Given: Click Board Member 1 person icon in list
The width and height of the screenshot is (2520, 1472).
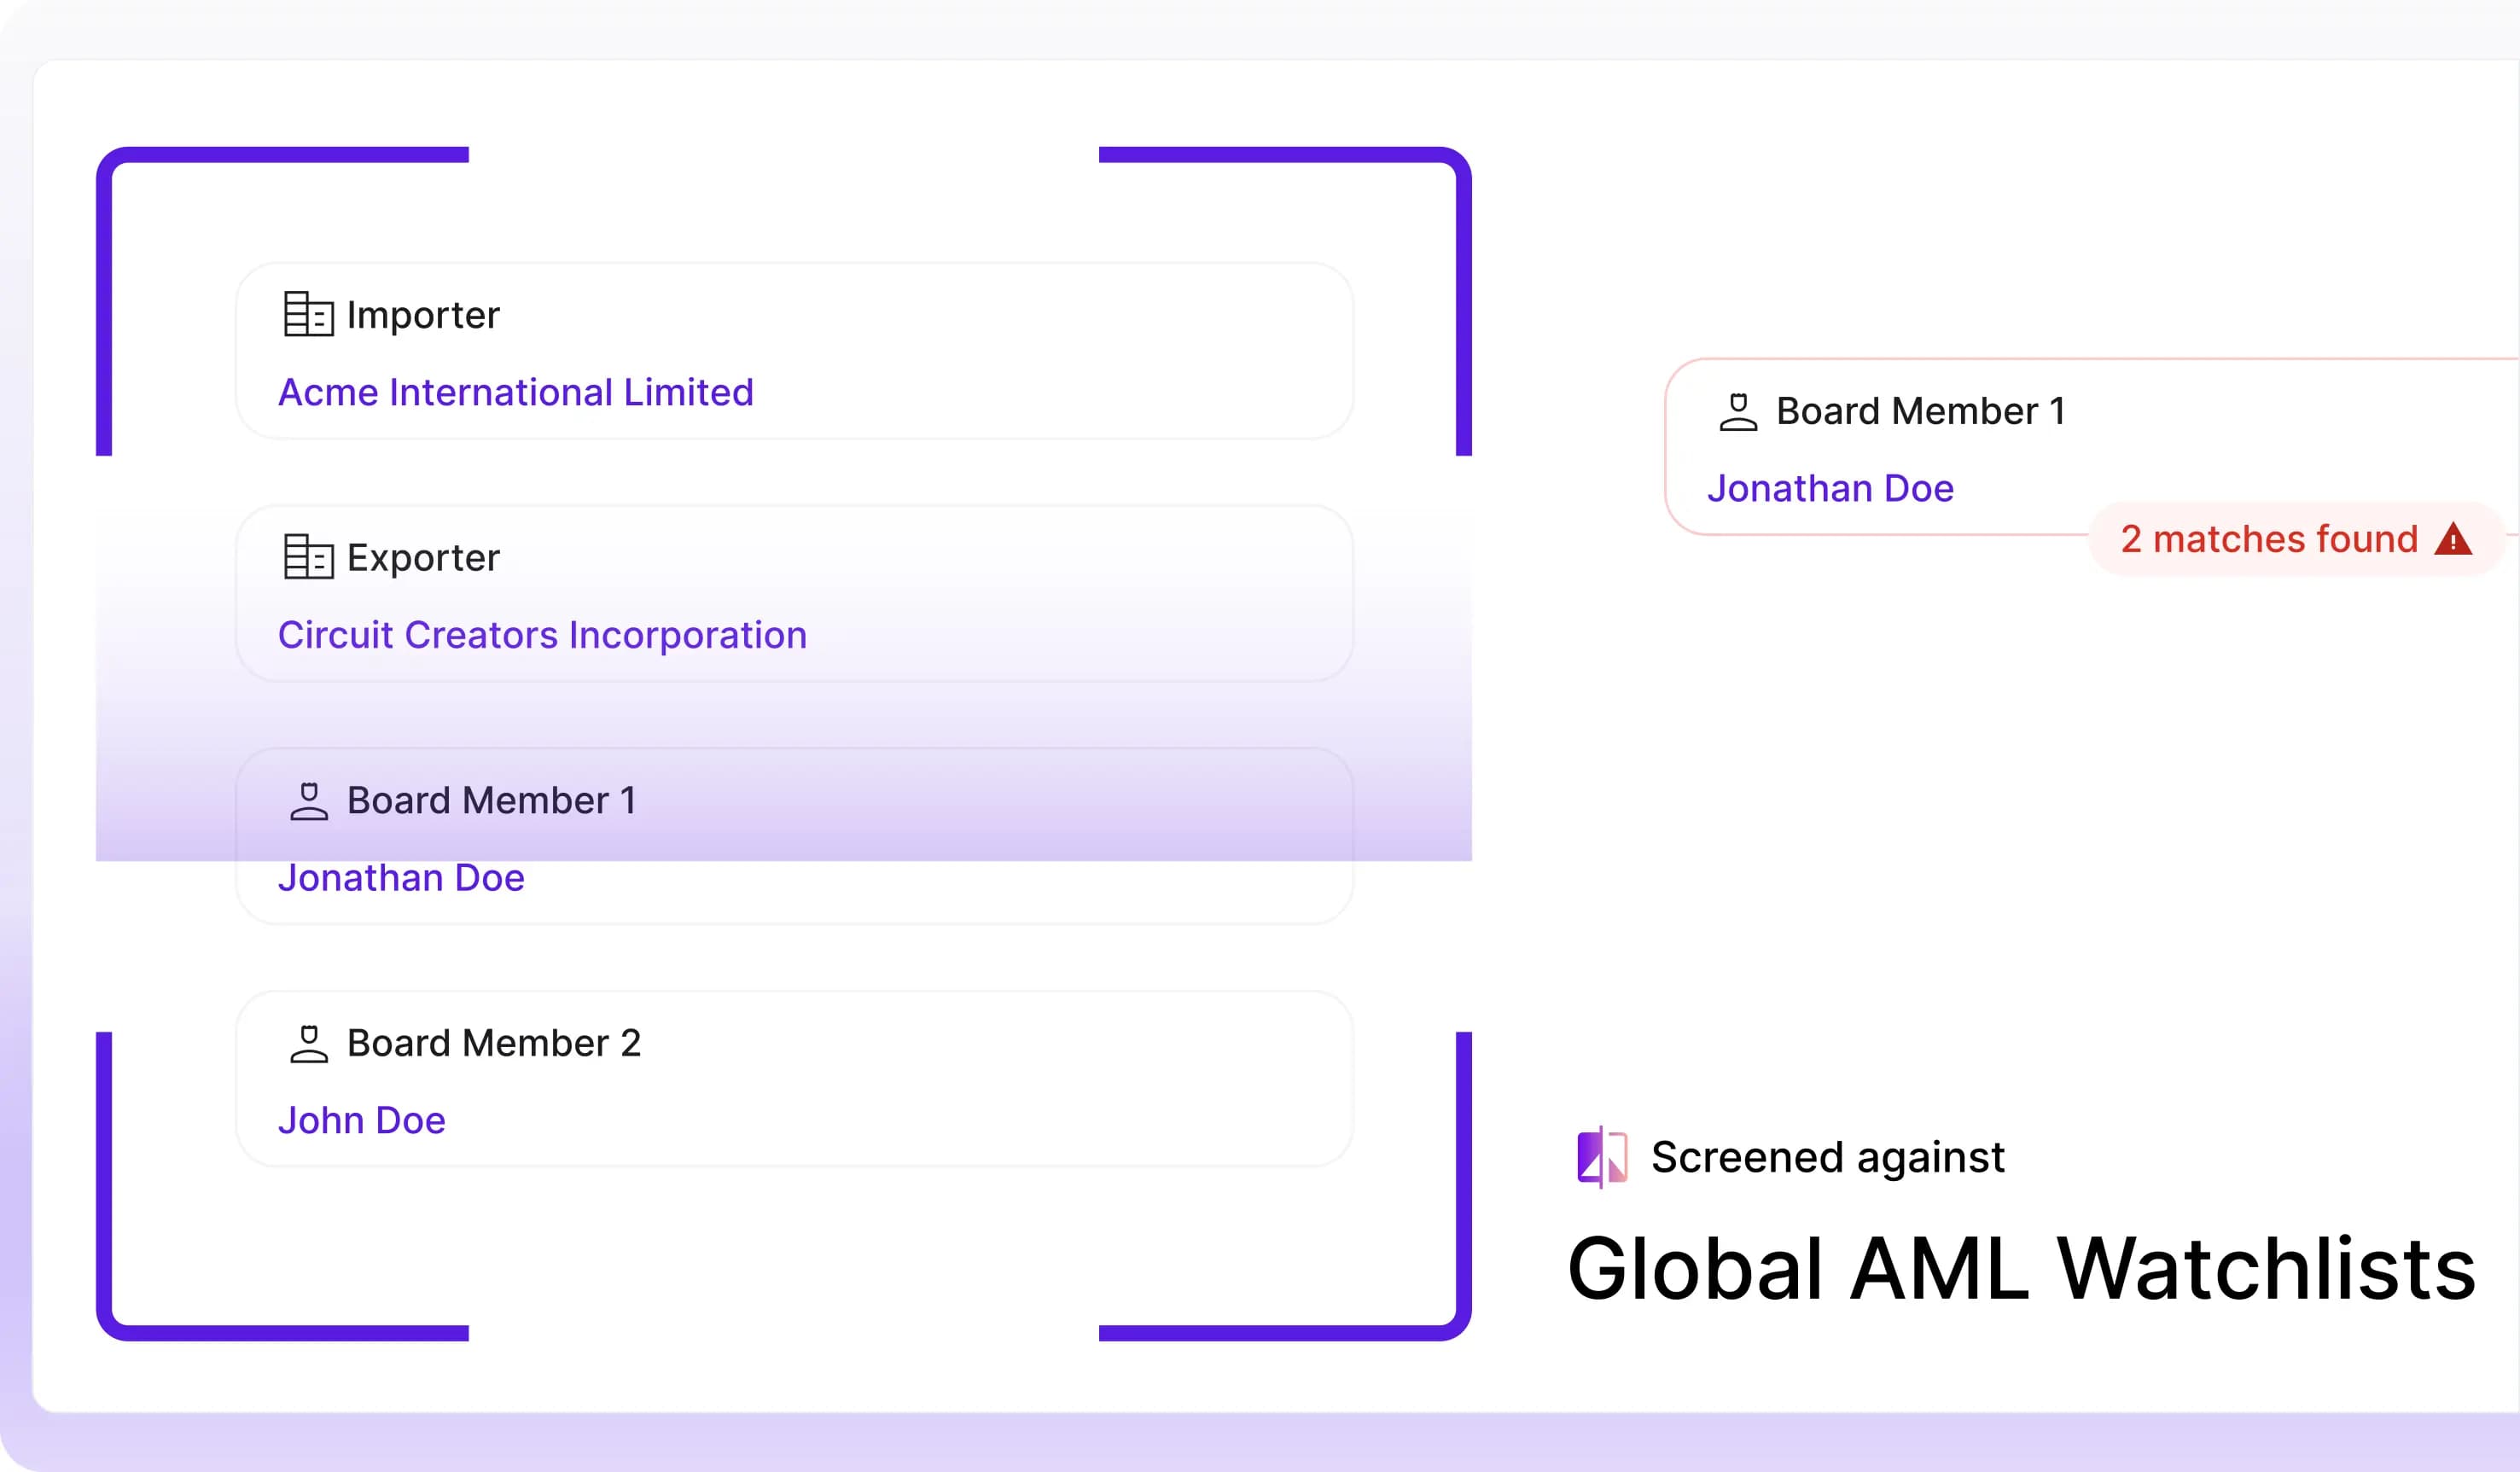Looking at the screenshot, I should point(309,801).
